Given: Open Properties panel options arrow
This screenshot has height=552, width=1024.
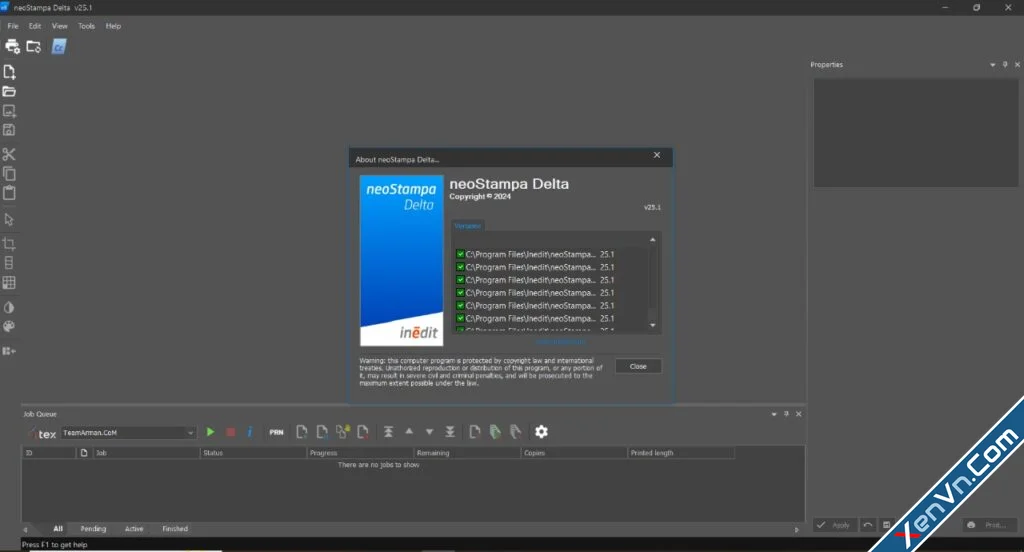Looking at the screenshot, I should (993, 65).
